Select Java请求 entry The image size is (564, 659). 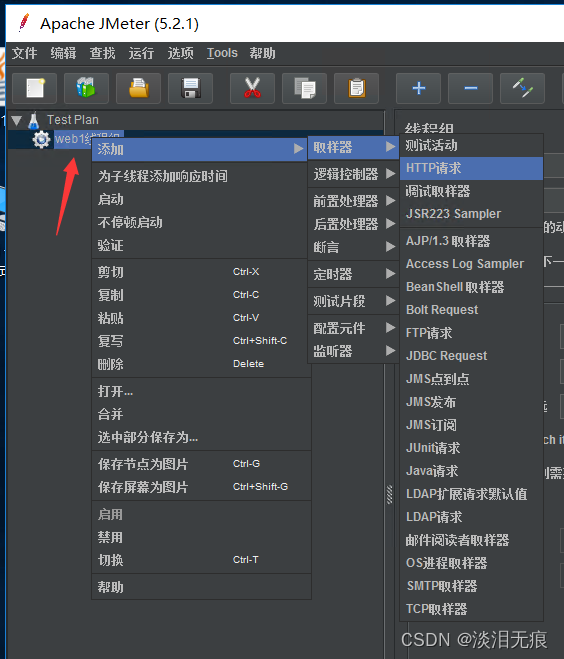click(472, 471)
